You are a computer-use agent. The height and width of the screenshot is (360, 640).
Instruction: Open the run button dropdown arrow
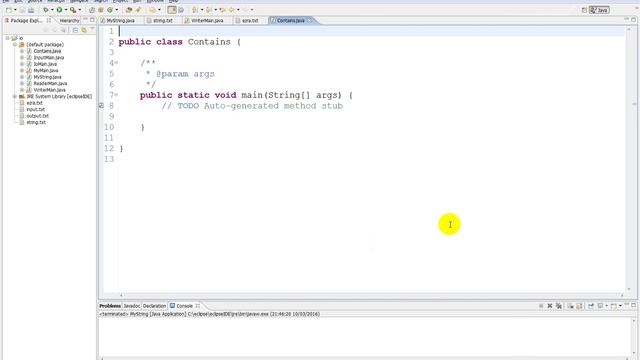[x=66, y=10]
